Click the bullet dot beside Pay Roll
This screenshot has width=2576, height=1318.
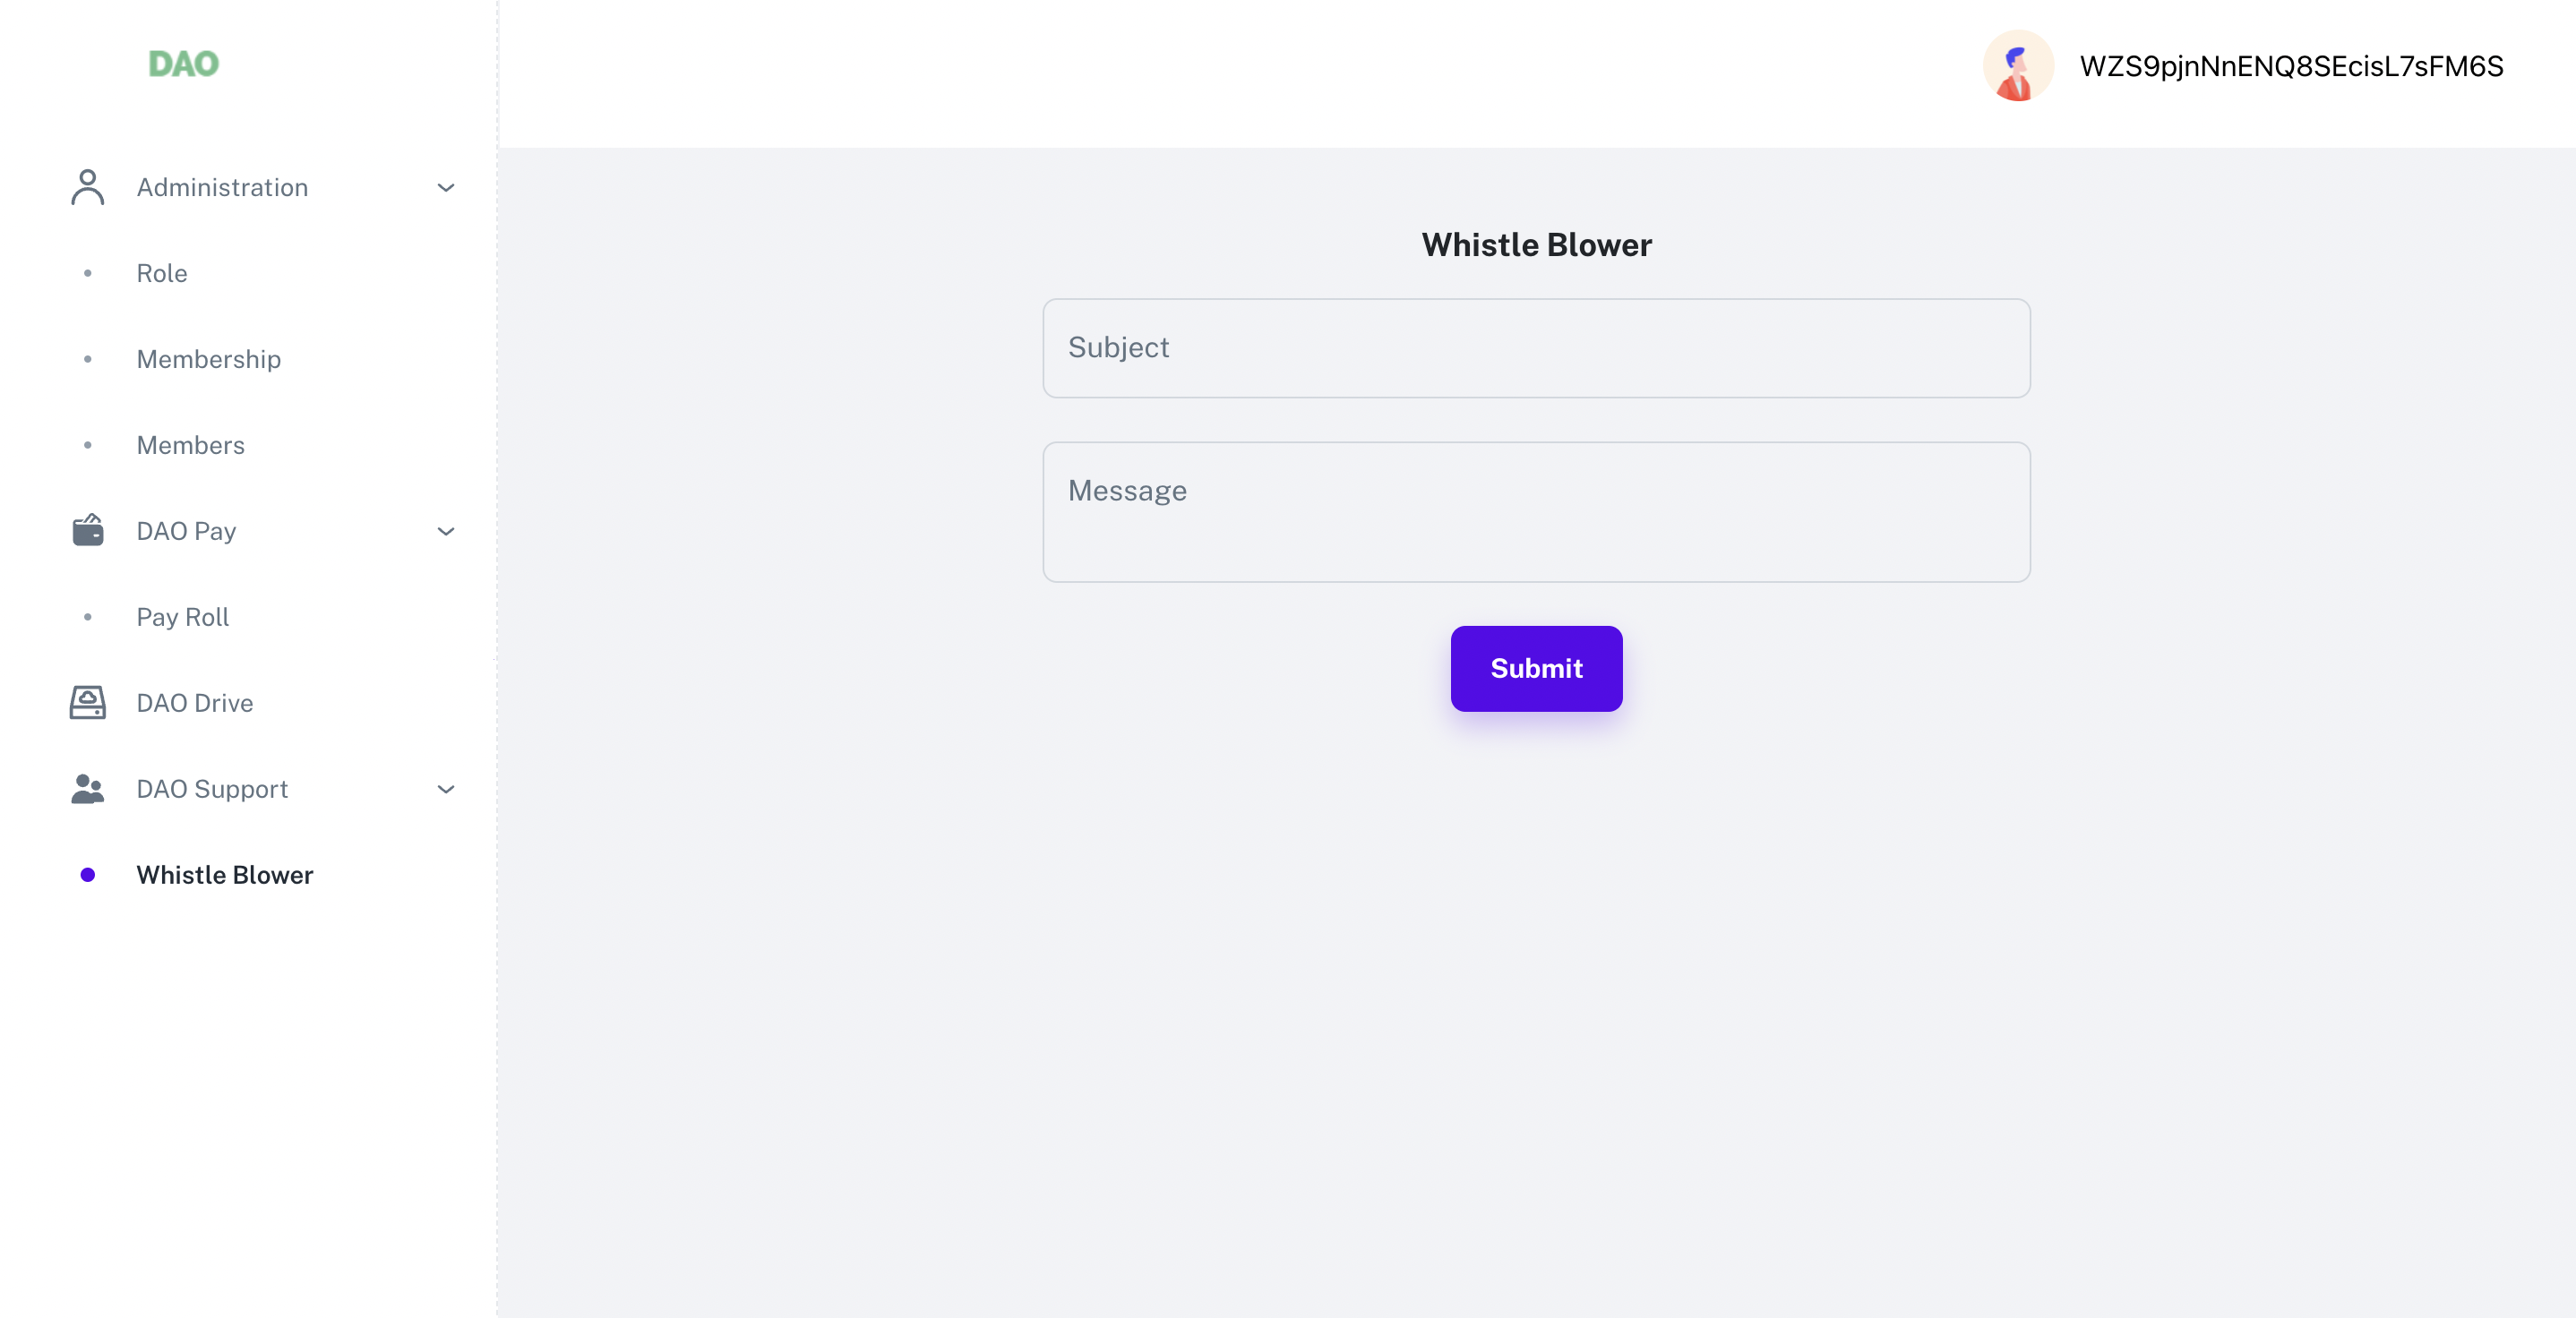pyautogui.click(x=88, y=617)
